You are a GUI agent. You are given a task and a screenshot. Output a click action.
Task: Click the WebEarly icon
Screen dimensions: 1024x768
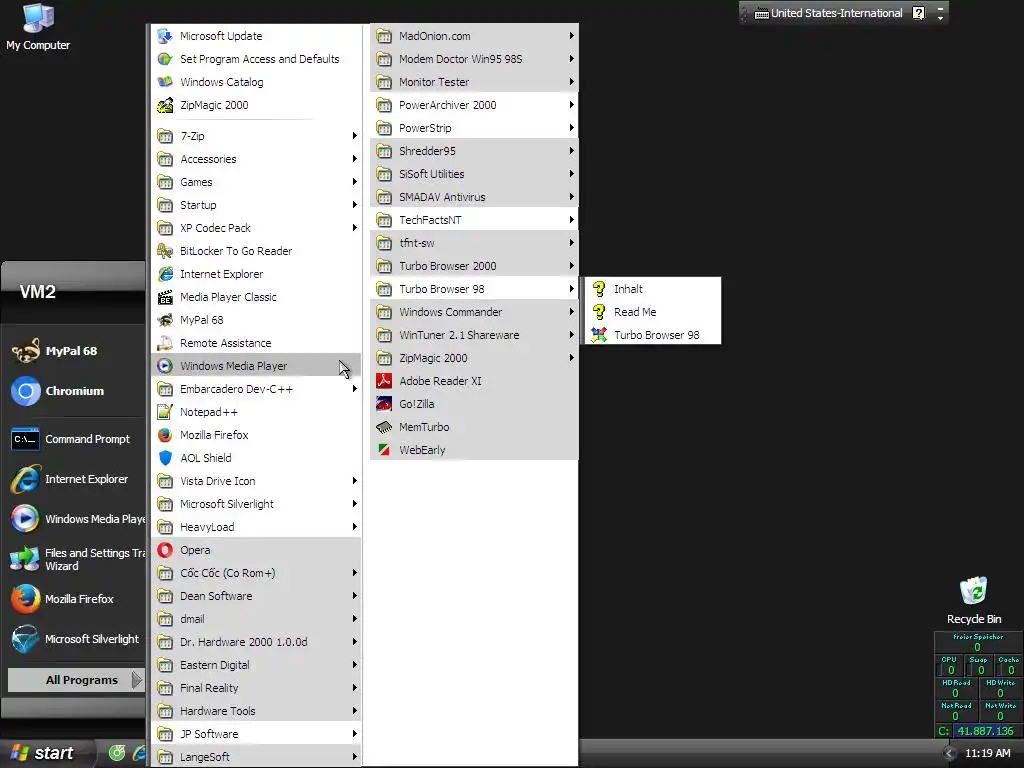[384, 450]
